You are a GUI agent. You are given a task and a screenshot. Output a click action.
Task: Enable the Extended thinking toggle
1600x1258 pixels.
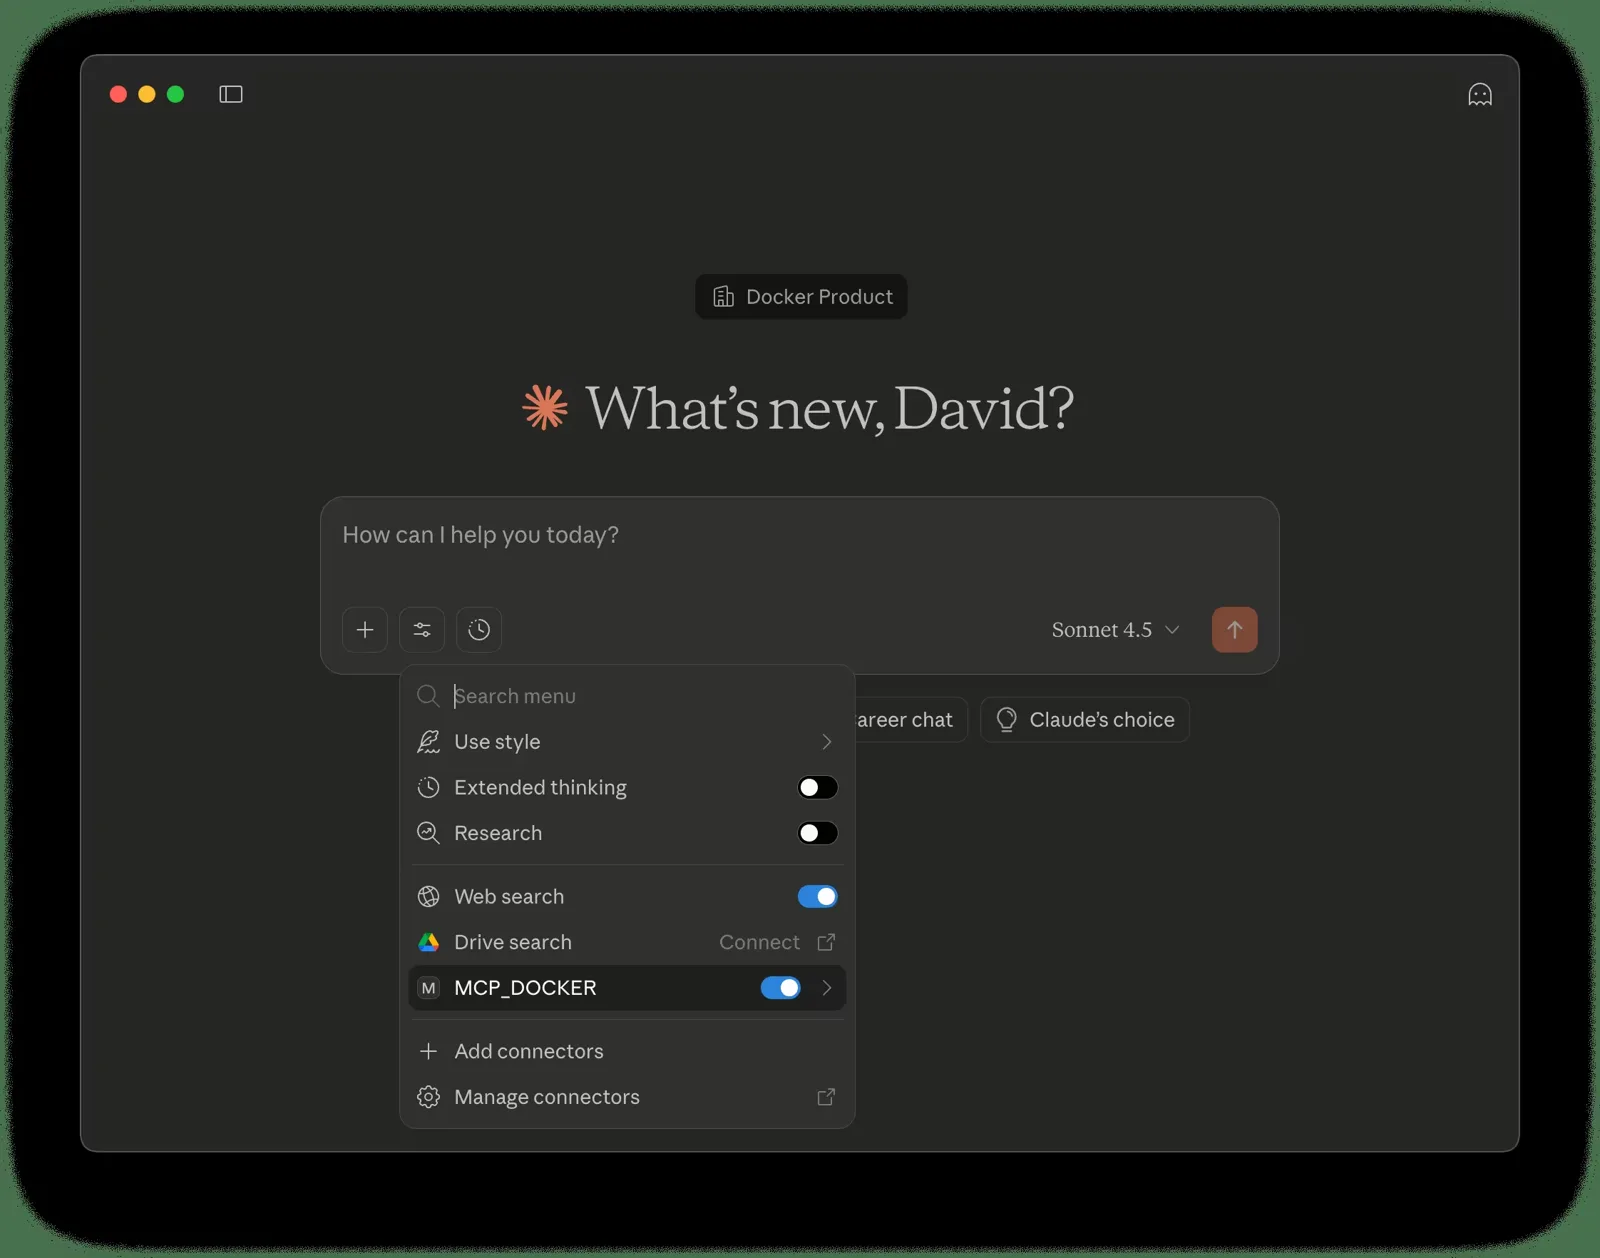pyautogui.click(x=817, y=788)
